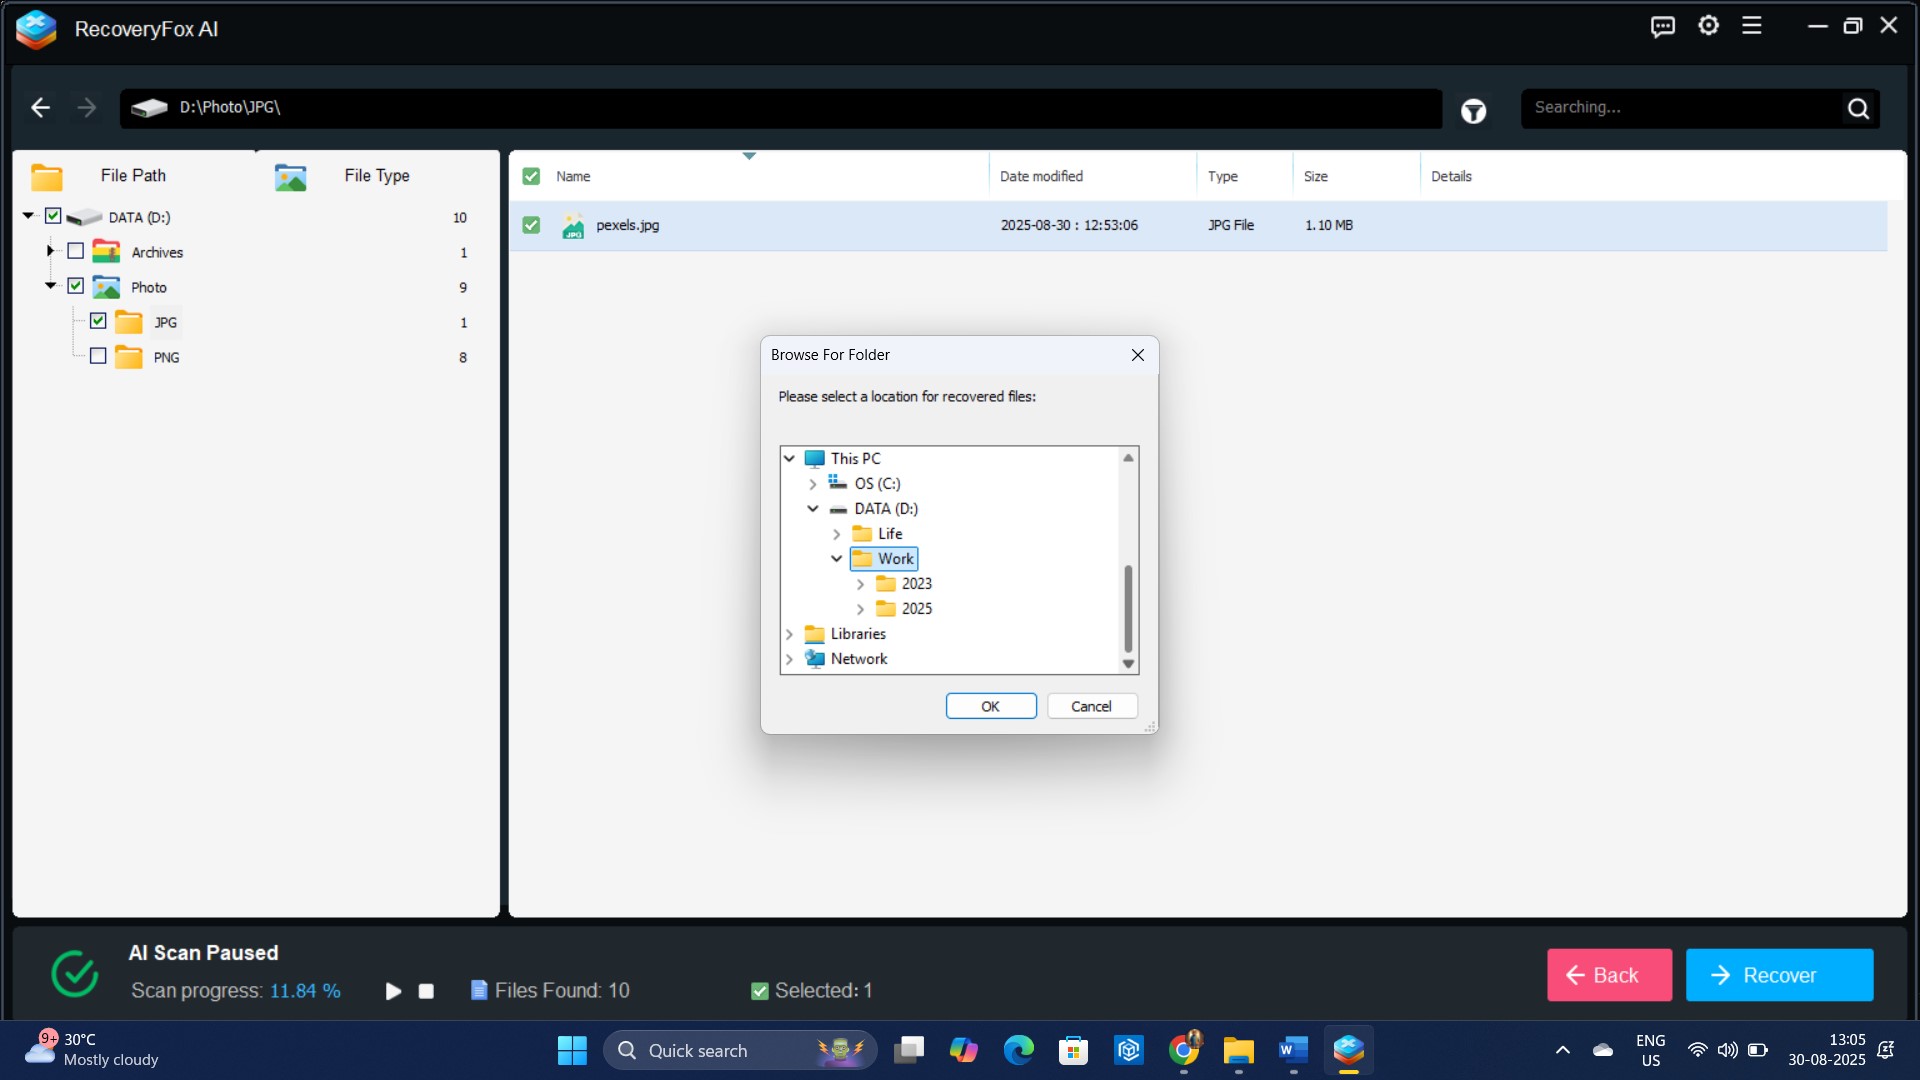The height and width of the screenshot is (1080, 1920).
Task: Collapse the Work folder in dialog
Action: click(x=837, y=559)
